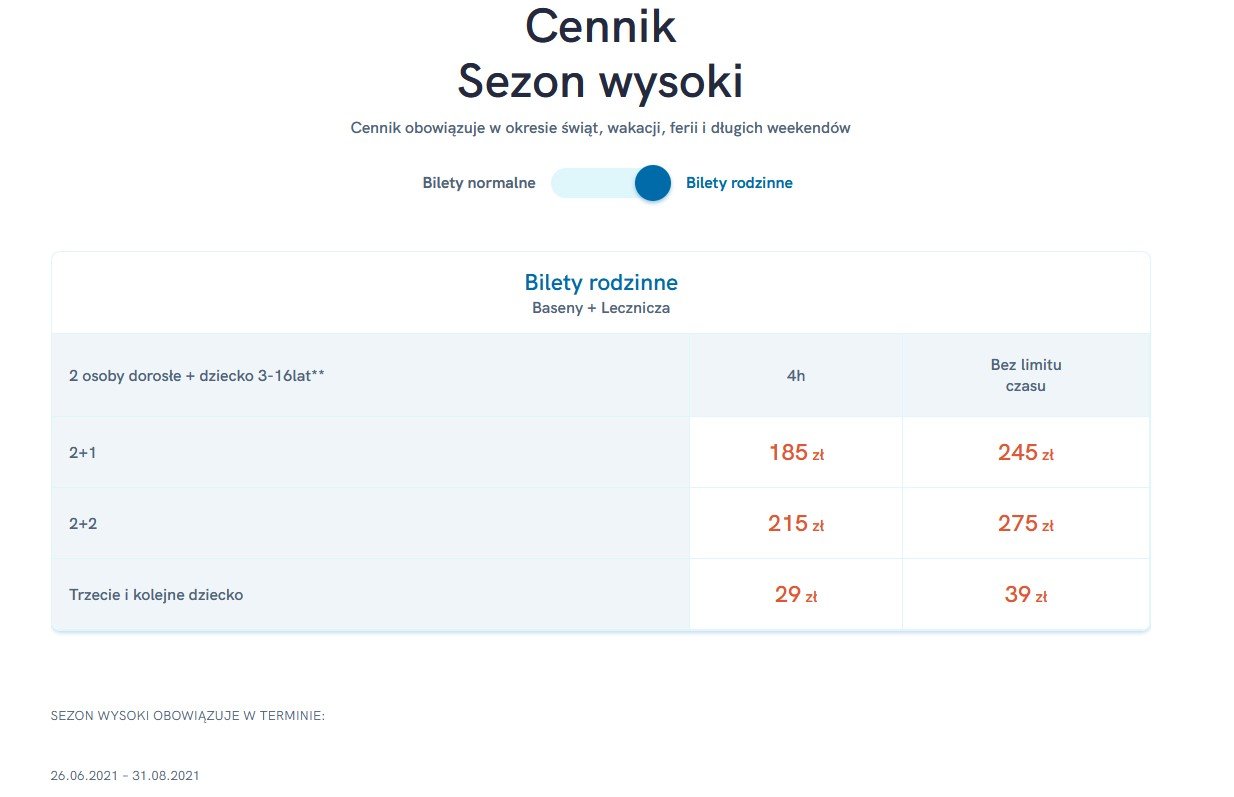The image size is (1234, 797).
Task: Click the 245 zł unlimited time price
Action: 1026,453
